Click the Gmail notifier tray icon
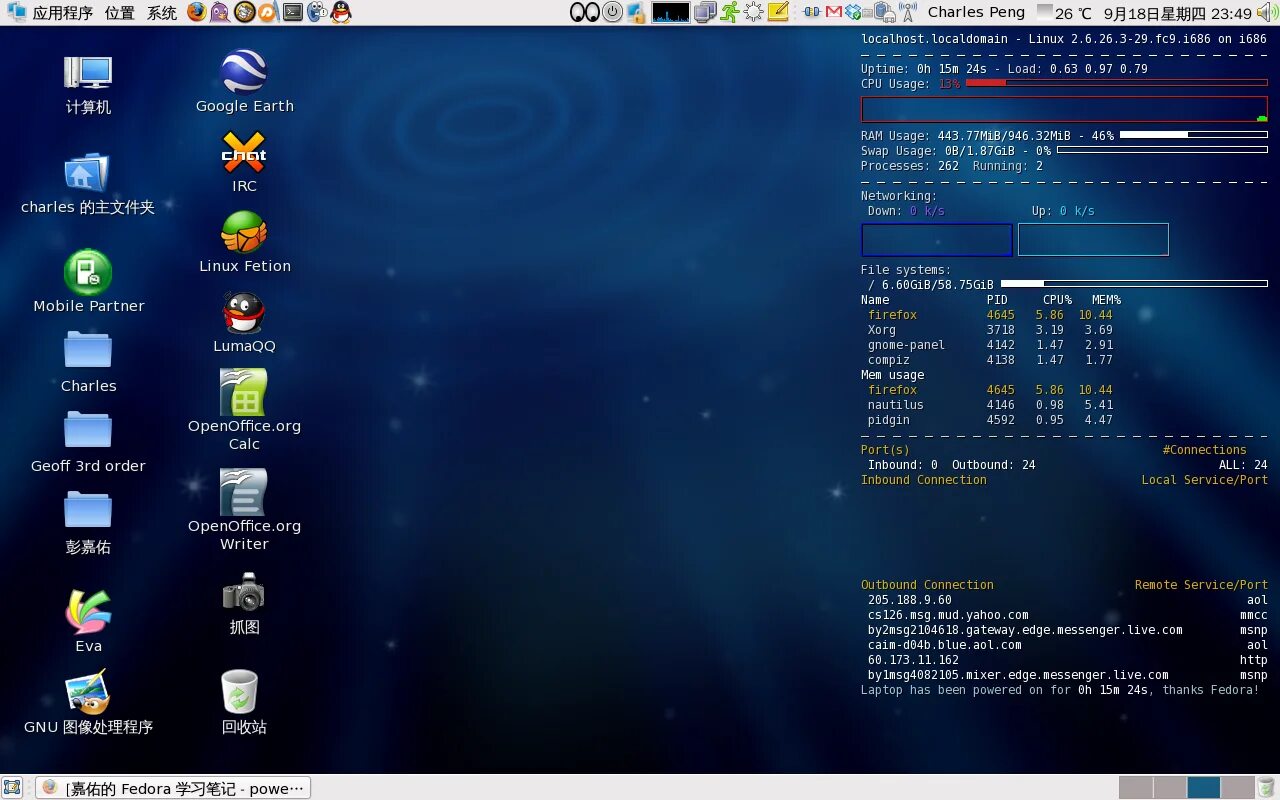1280x800 pixels. tap(834, 13)
